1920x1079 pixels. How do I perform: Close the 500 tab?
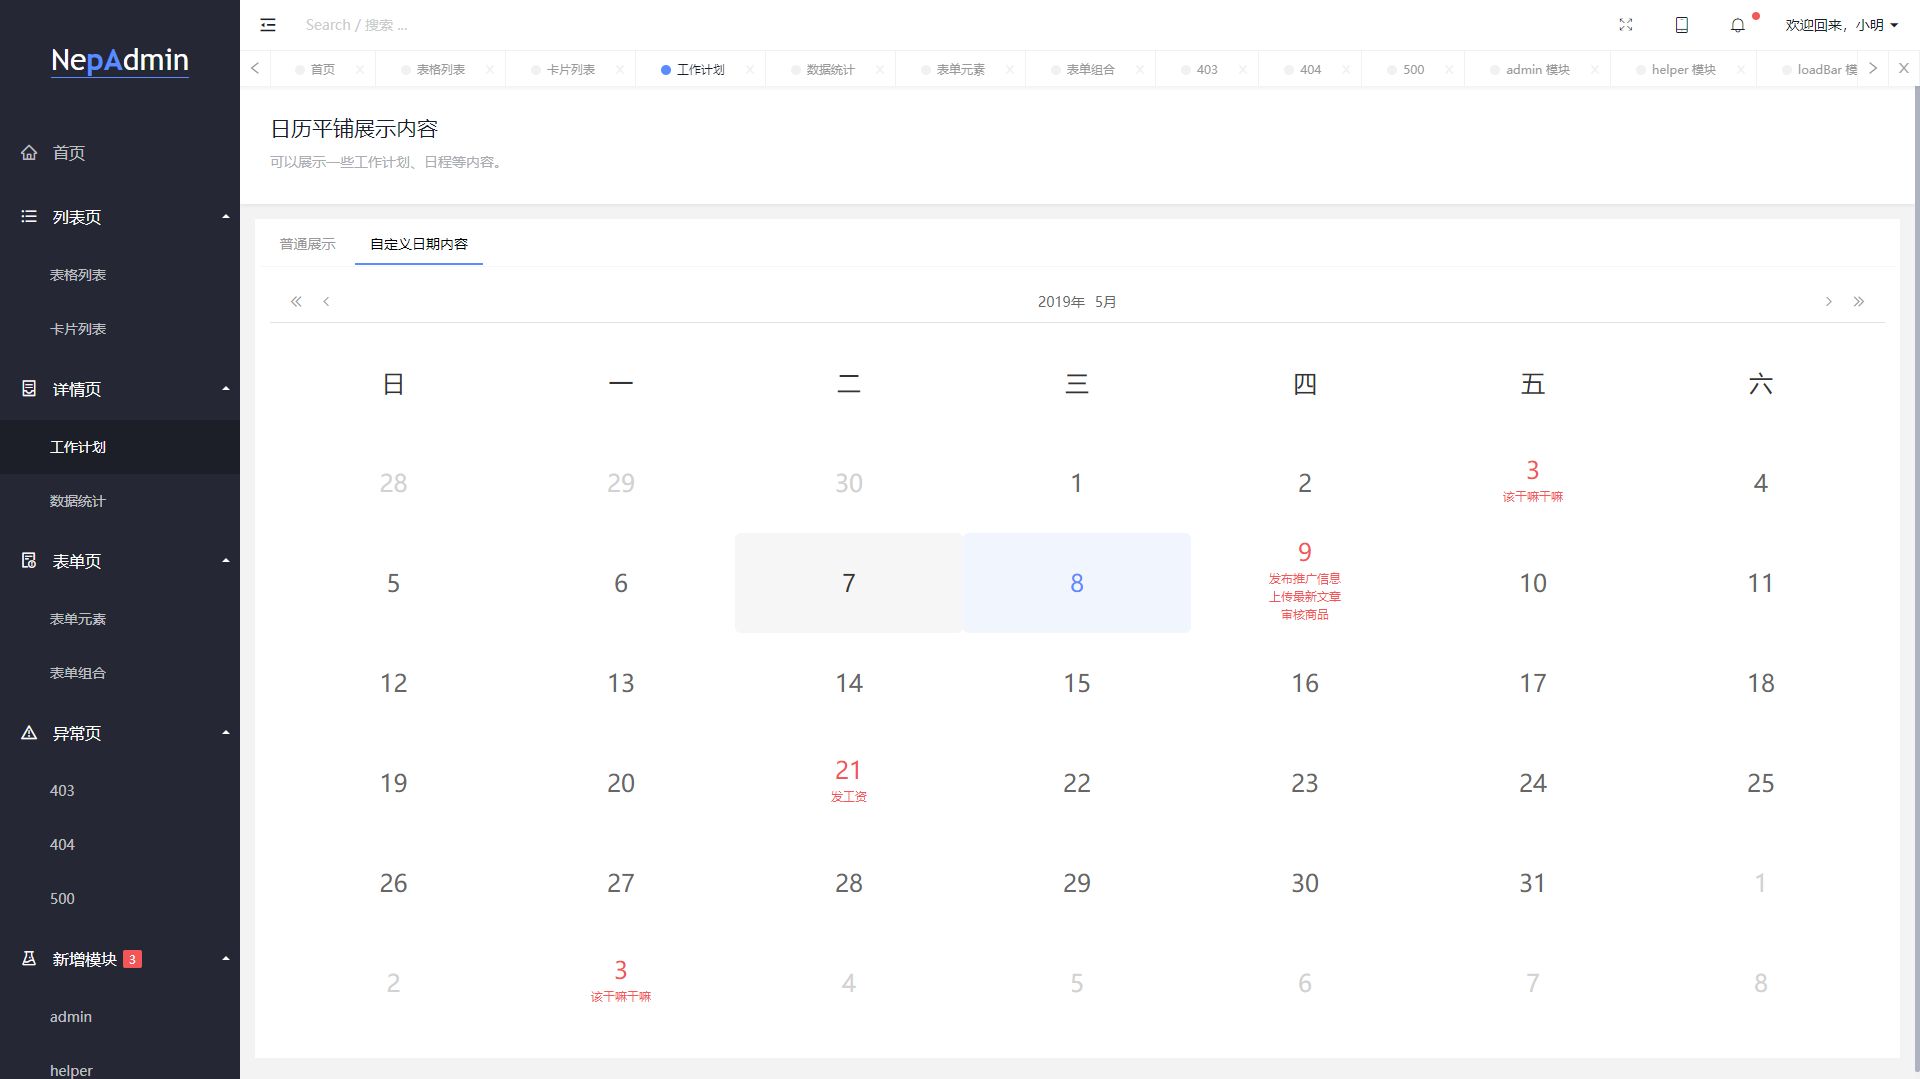1449,70
